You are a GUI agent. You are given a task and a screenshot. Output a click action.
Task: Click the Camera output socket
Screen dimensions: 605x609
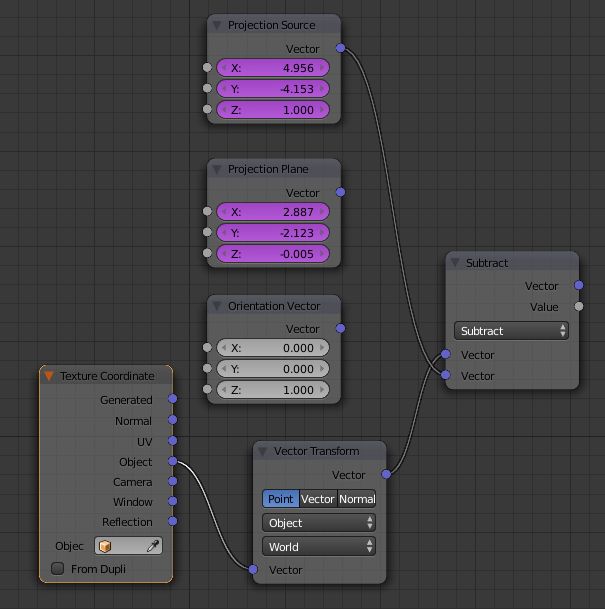pos(172,481)
